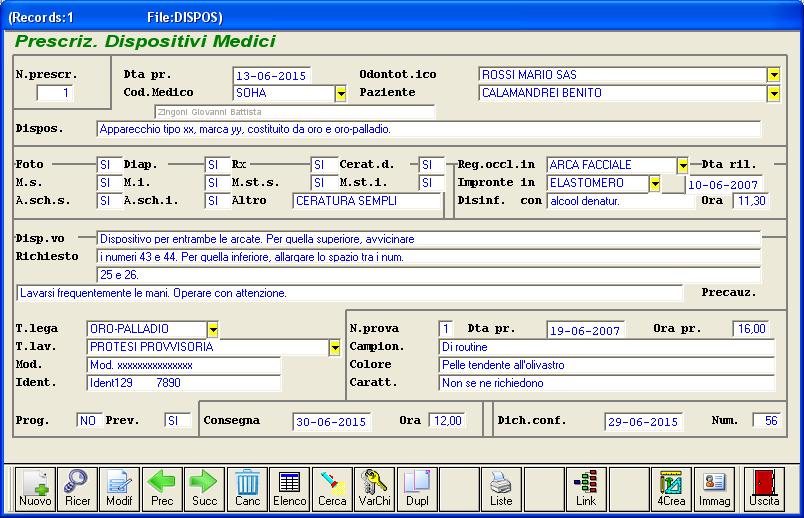Image resolution: width=804 pixels, height=518 pixels.
Task: Expand the Cod.Medico SOHA dropdown
Action: click(x=340, y=93)
